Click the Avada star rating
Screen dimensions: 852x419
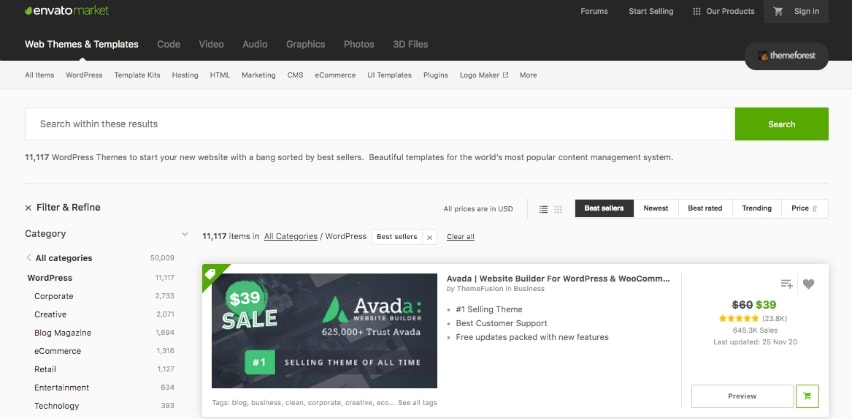[x=738, y=318]
